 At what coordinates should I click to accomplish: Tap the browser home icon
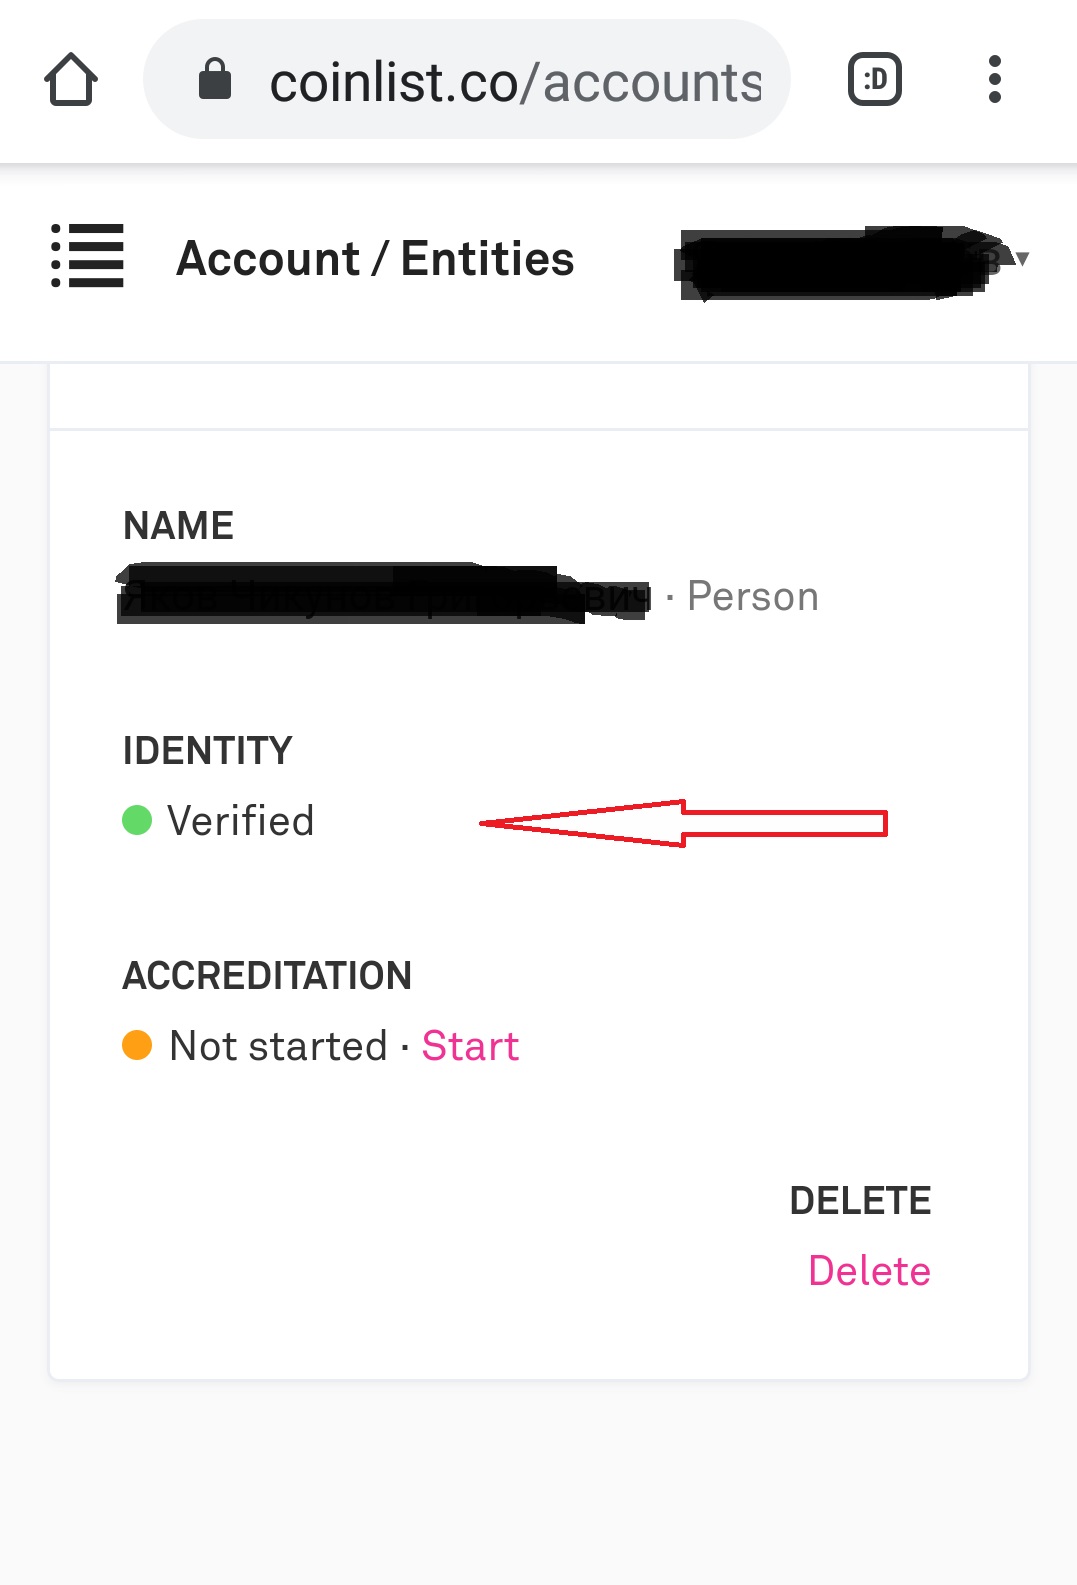[71, 80]
